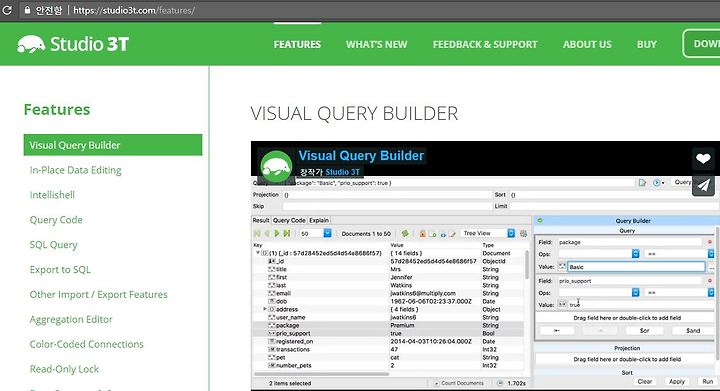Click the run query play icon
720x391 pixels.
pyautogui.click(x=657, y=183)
